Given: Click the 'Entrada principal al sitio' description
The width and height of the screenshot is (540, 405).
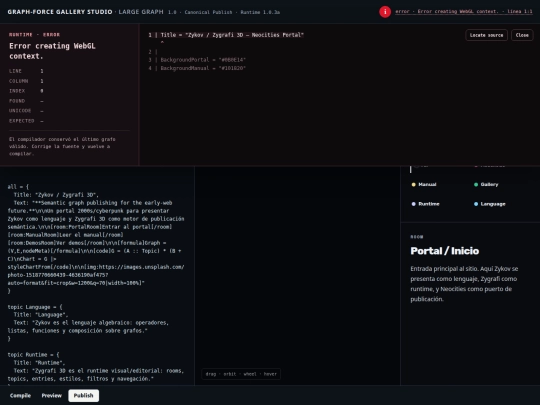Looking at the screenshot, I should coord(464,284).
